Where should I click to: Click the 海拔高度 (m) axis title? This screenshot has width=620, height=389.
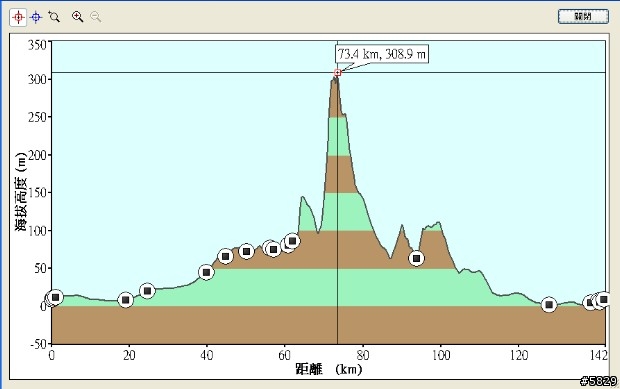[21, 192]
